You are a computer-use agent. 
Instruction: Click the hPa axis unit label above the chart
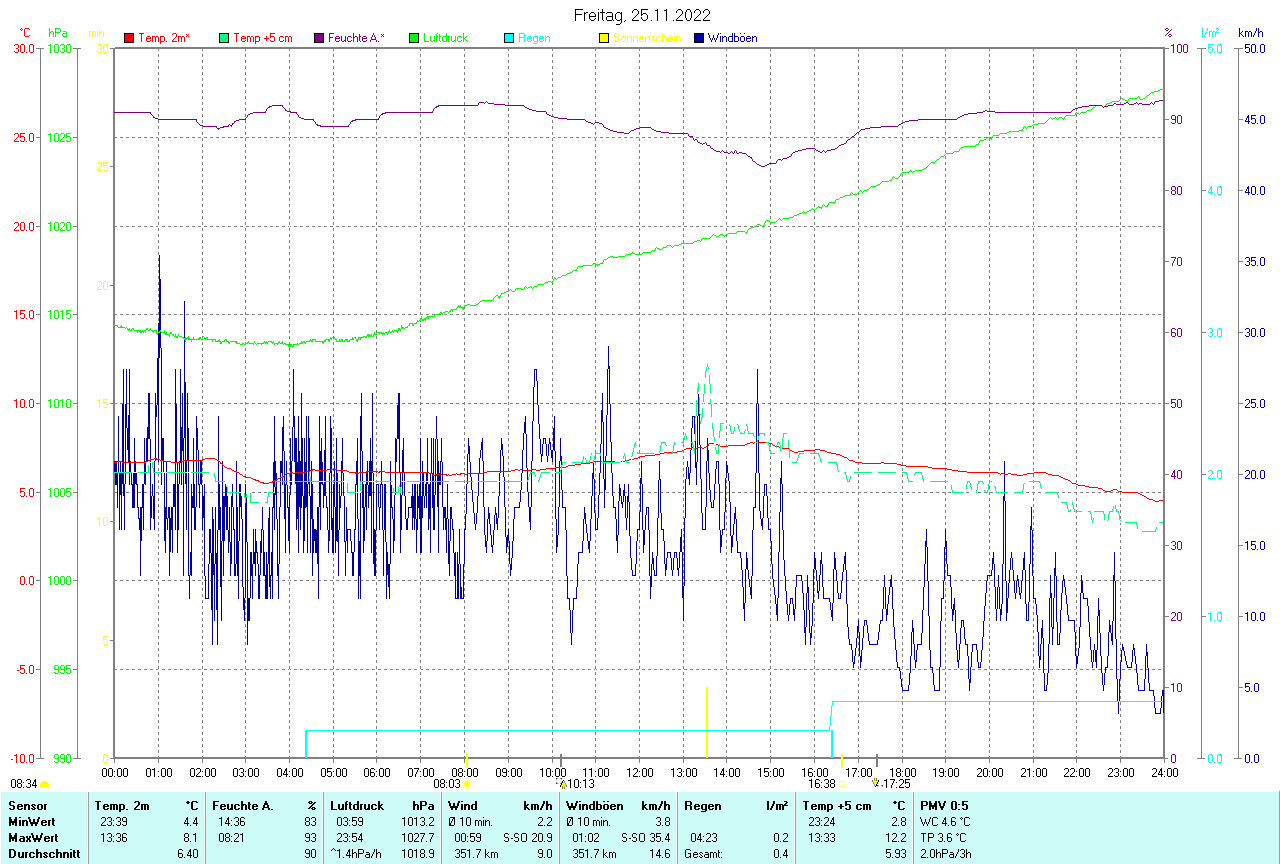(x=57, y=33)
